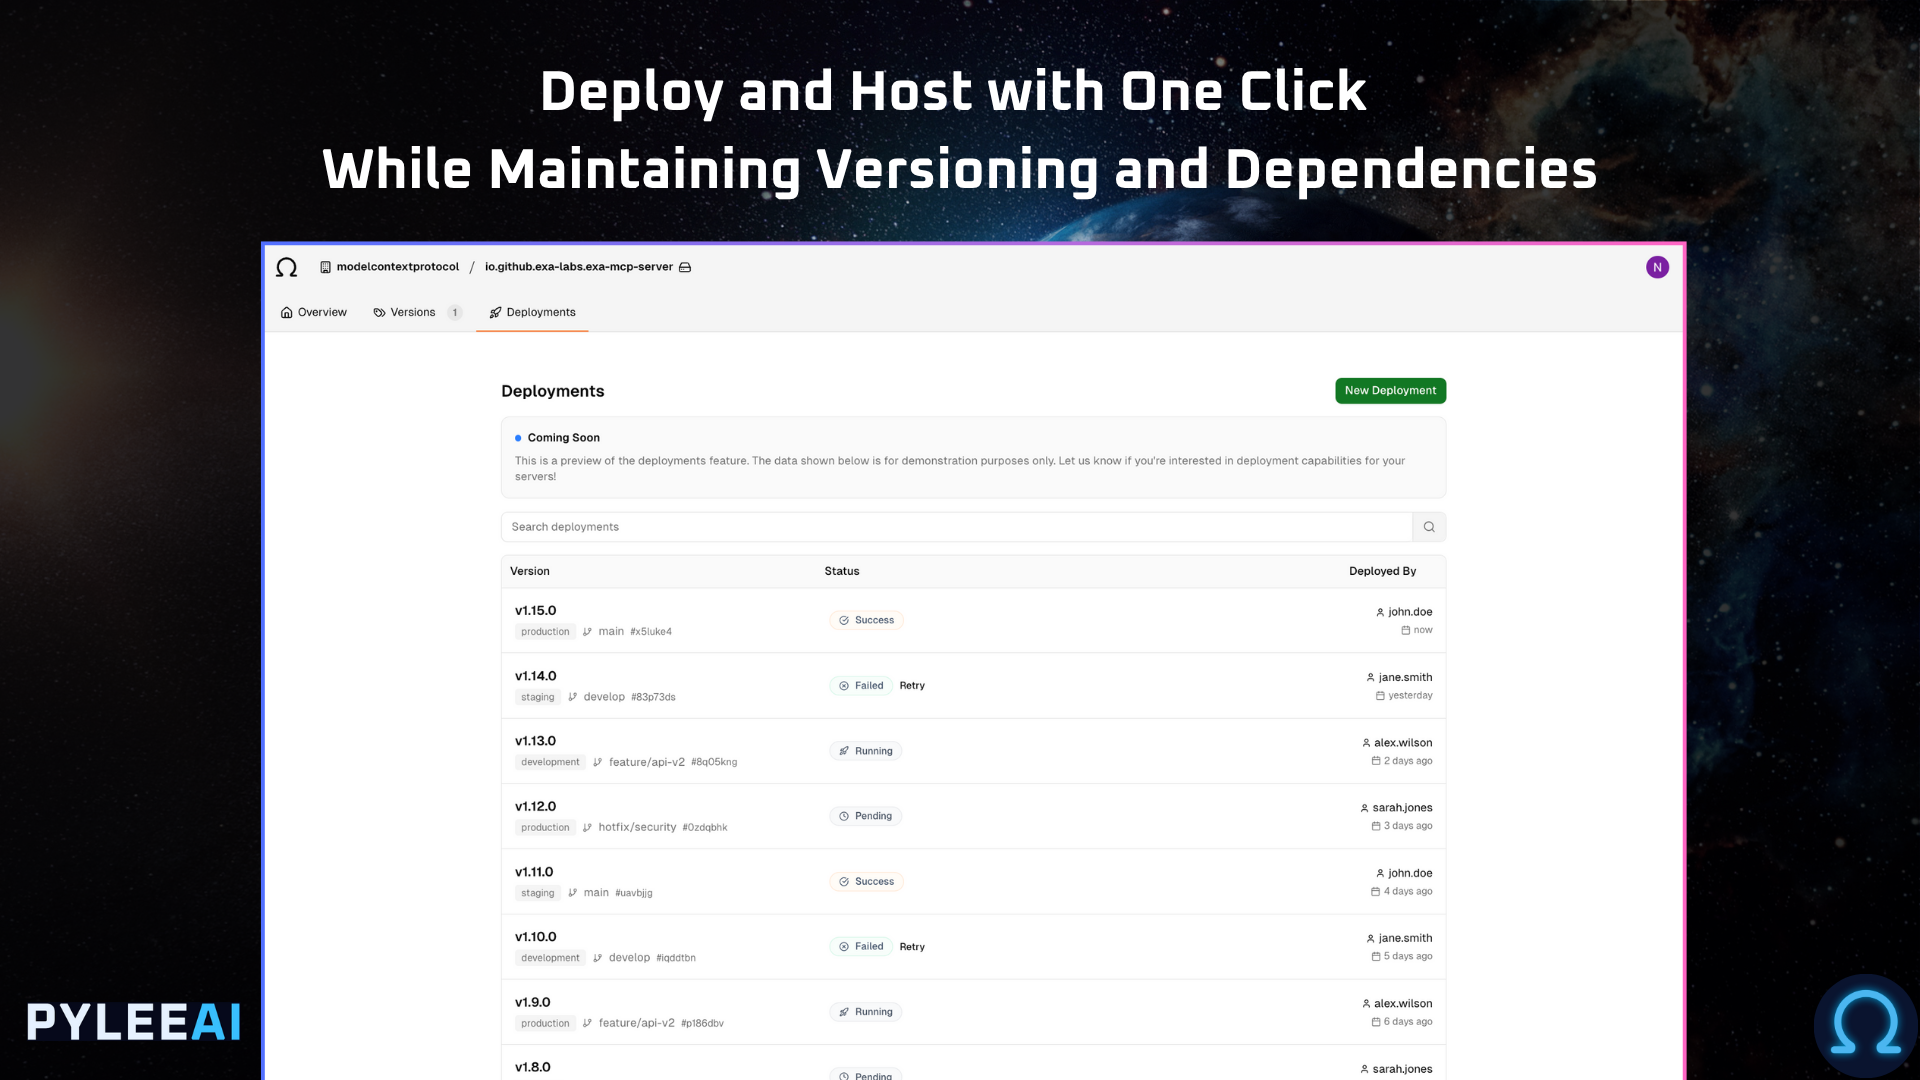Click the Pending status badge for v1.12.0
The height and width of the screenshot is (1080, 1920).
pyautogui.click(x=865, y=817)
